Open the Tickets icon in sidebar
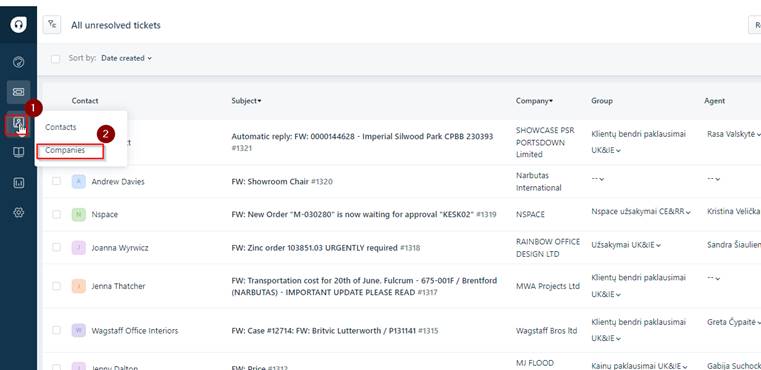 [18, 92]
